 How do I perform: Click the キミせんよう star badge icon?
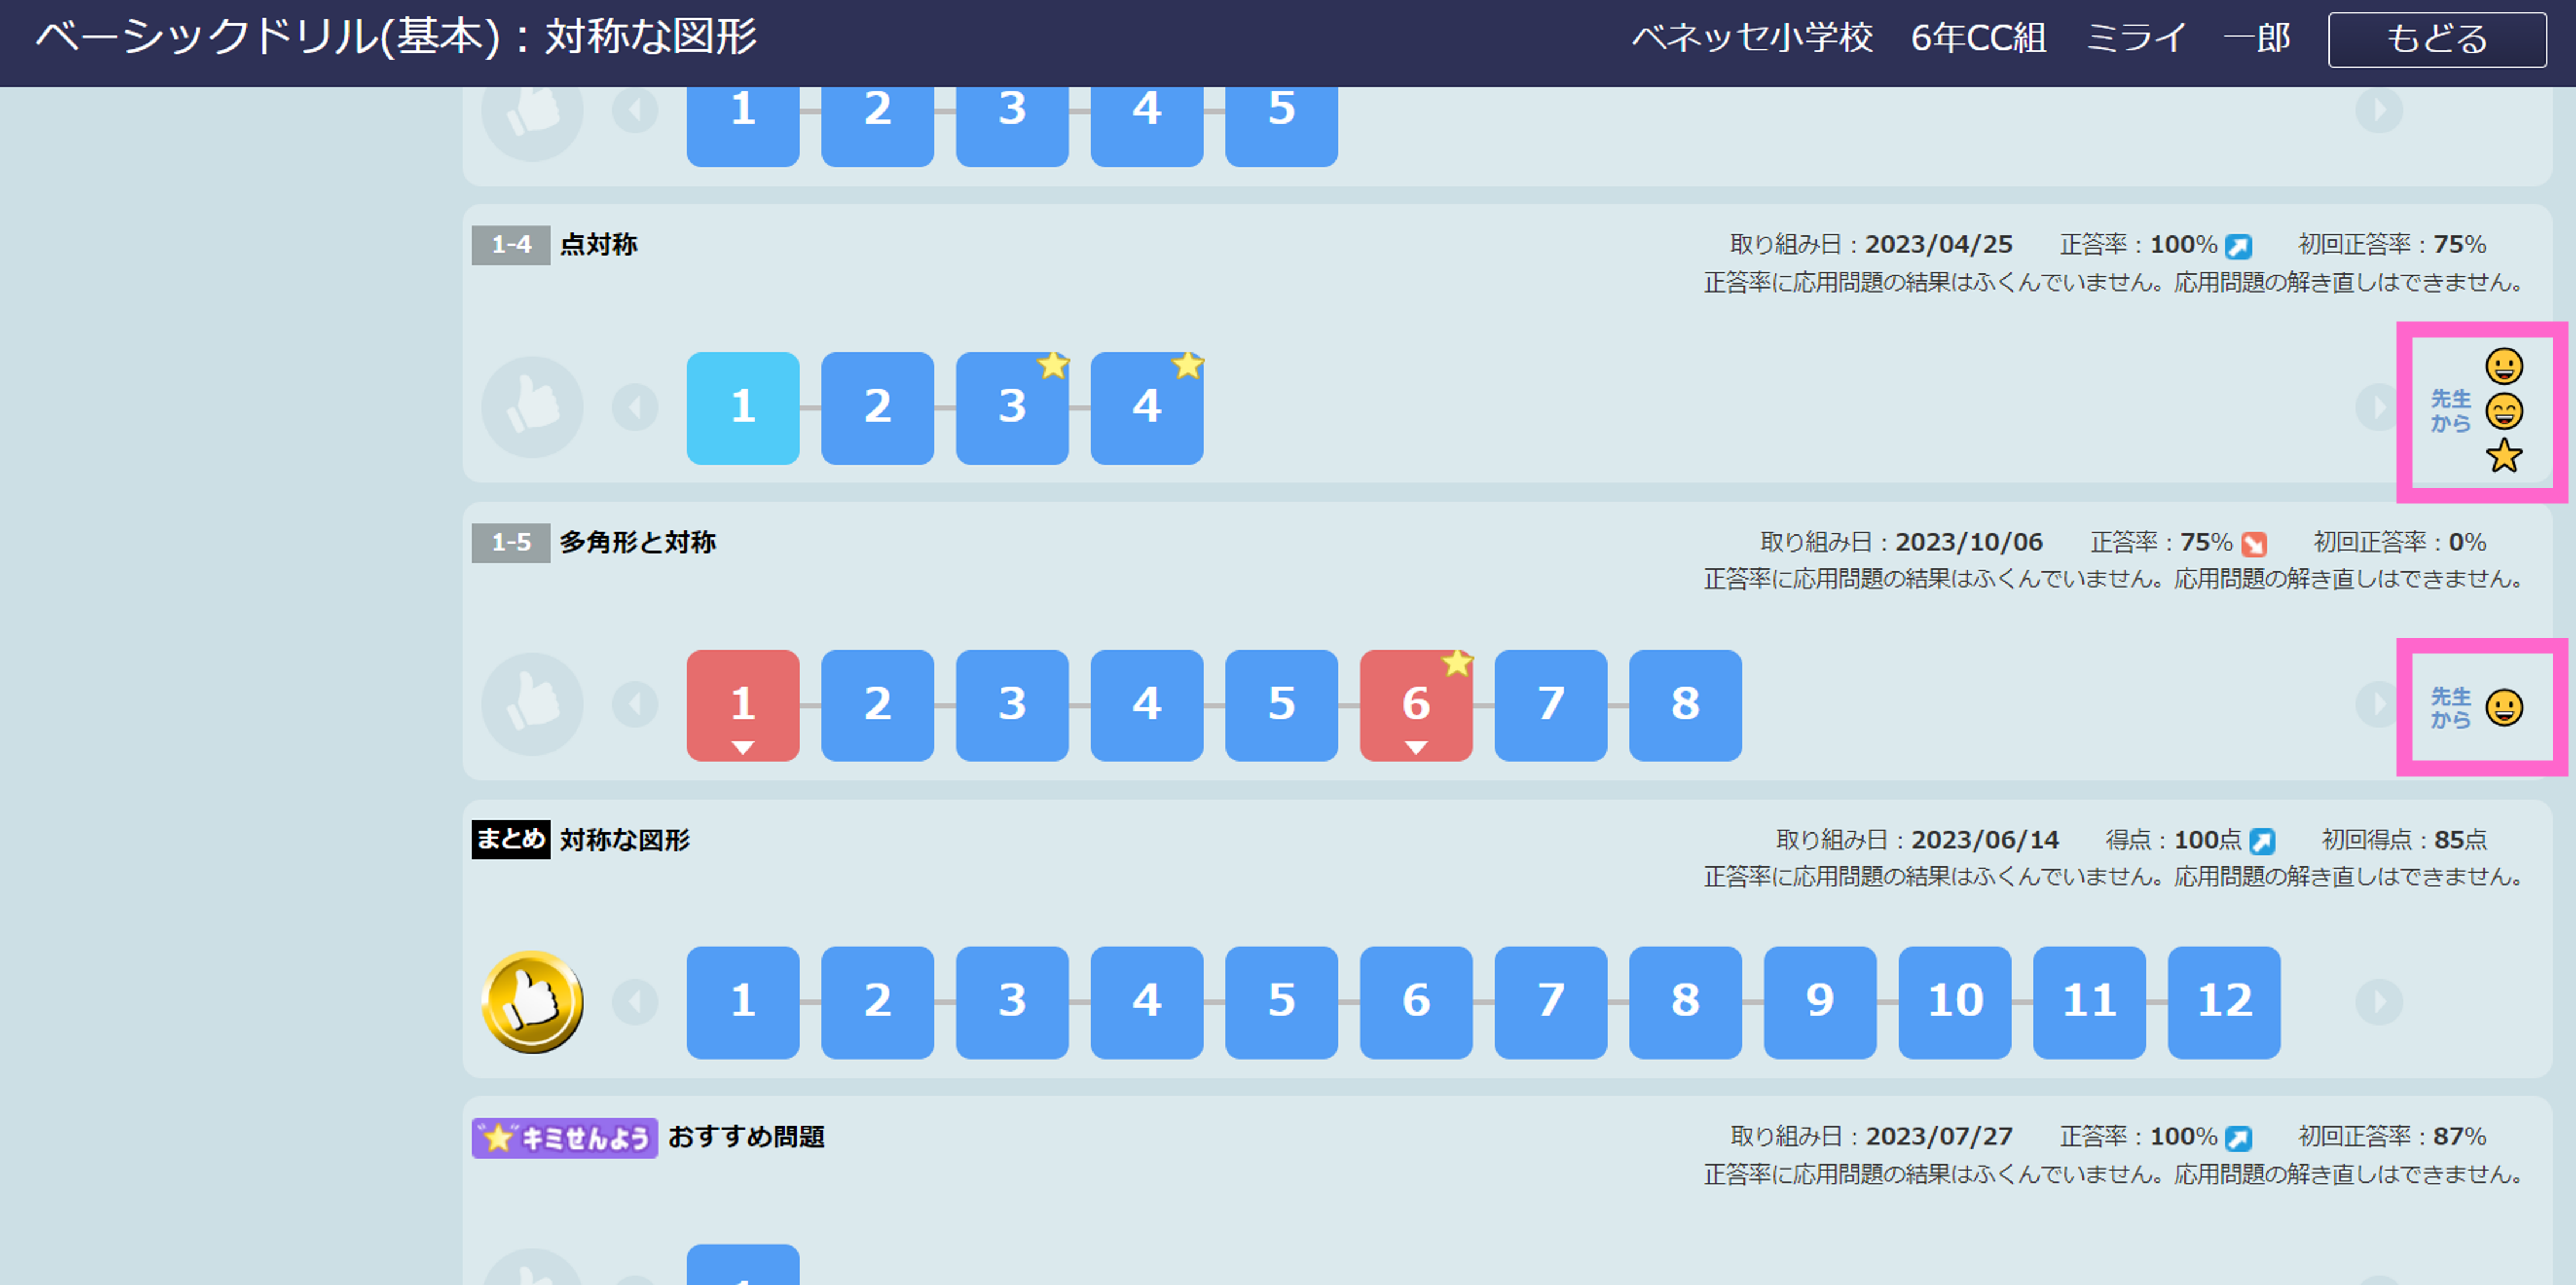click(x=498, y=1136)
